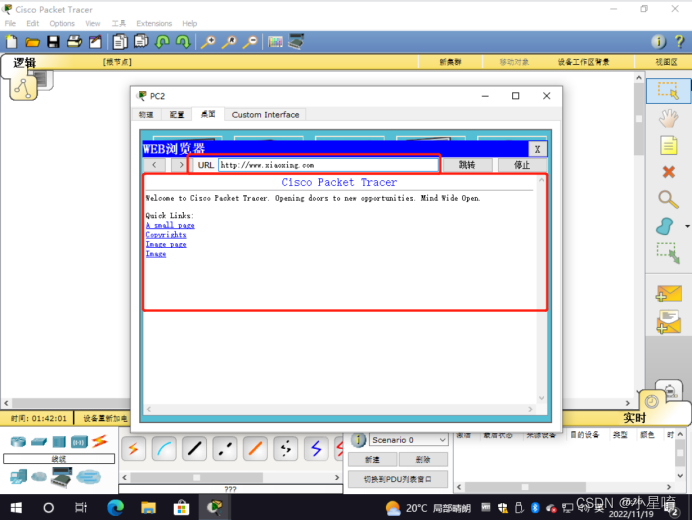The width and height of the screenshot is (692, 520).
Task: Open the drawing palette icon
Action: click(275, 42)
